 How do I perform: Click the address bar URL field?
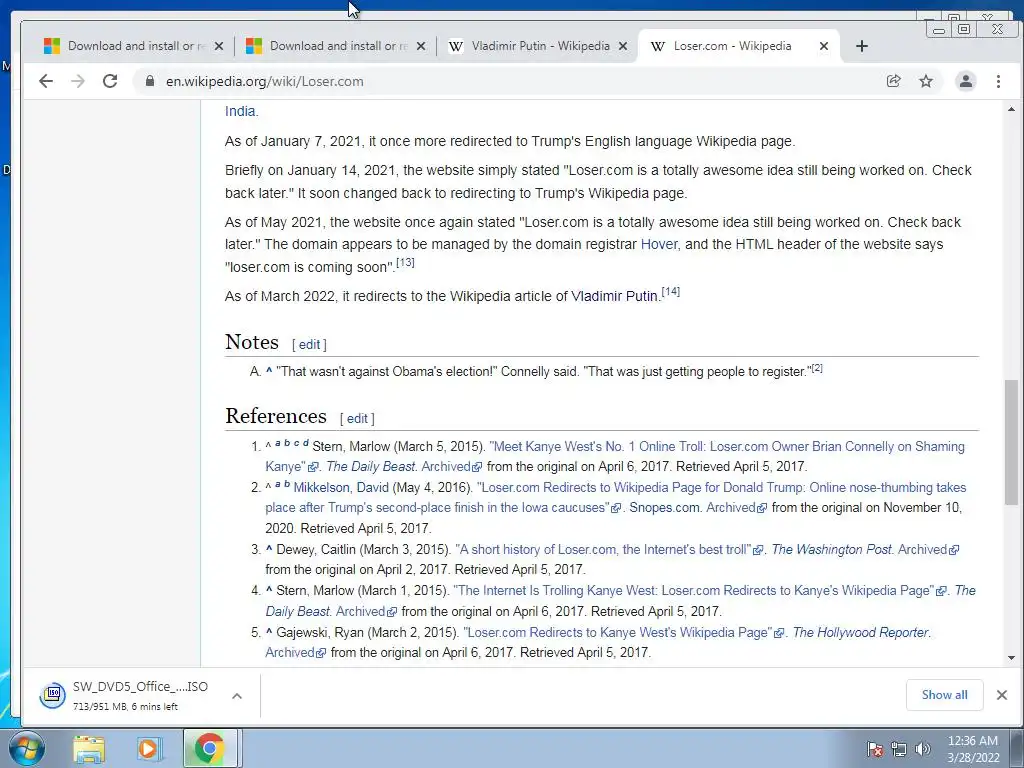[509, 81]
